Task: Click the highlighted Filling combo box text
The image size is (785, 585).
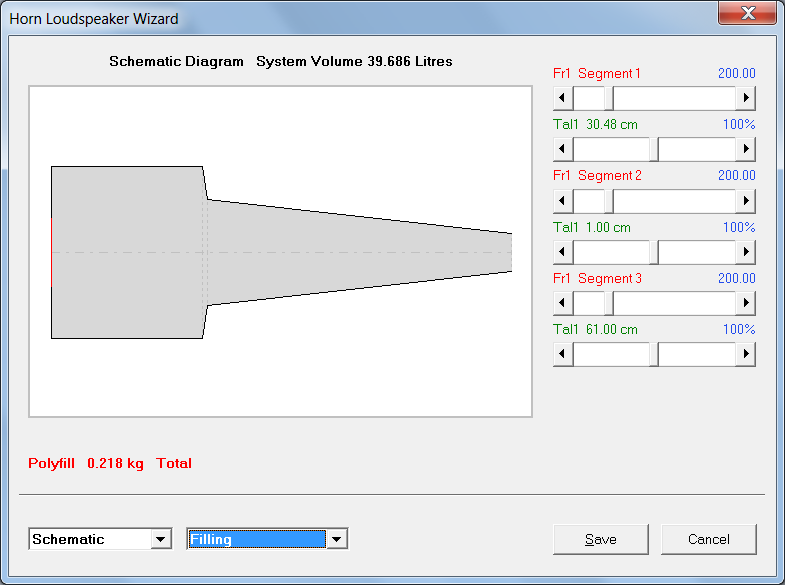Action: point(257,539)
